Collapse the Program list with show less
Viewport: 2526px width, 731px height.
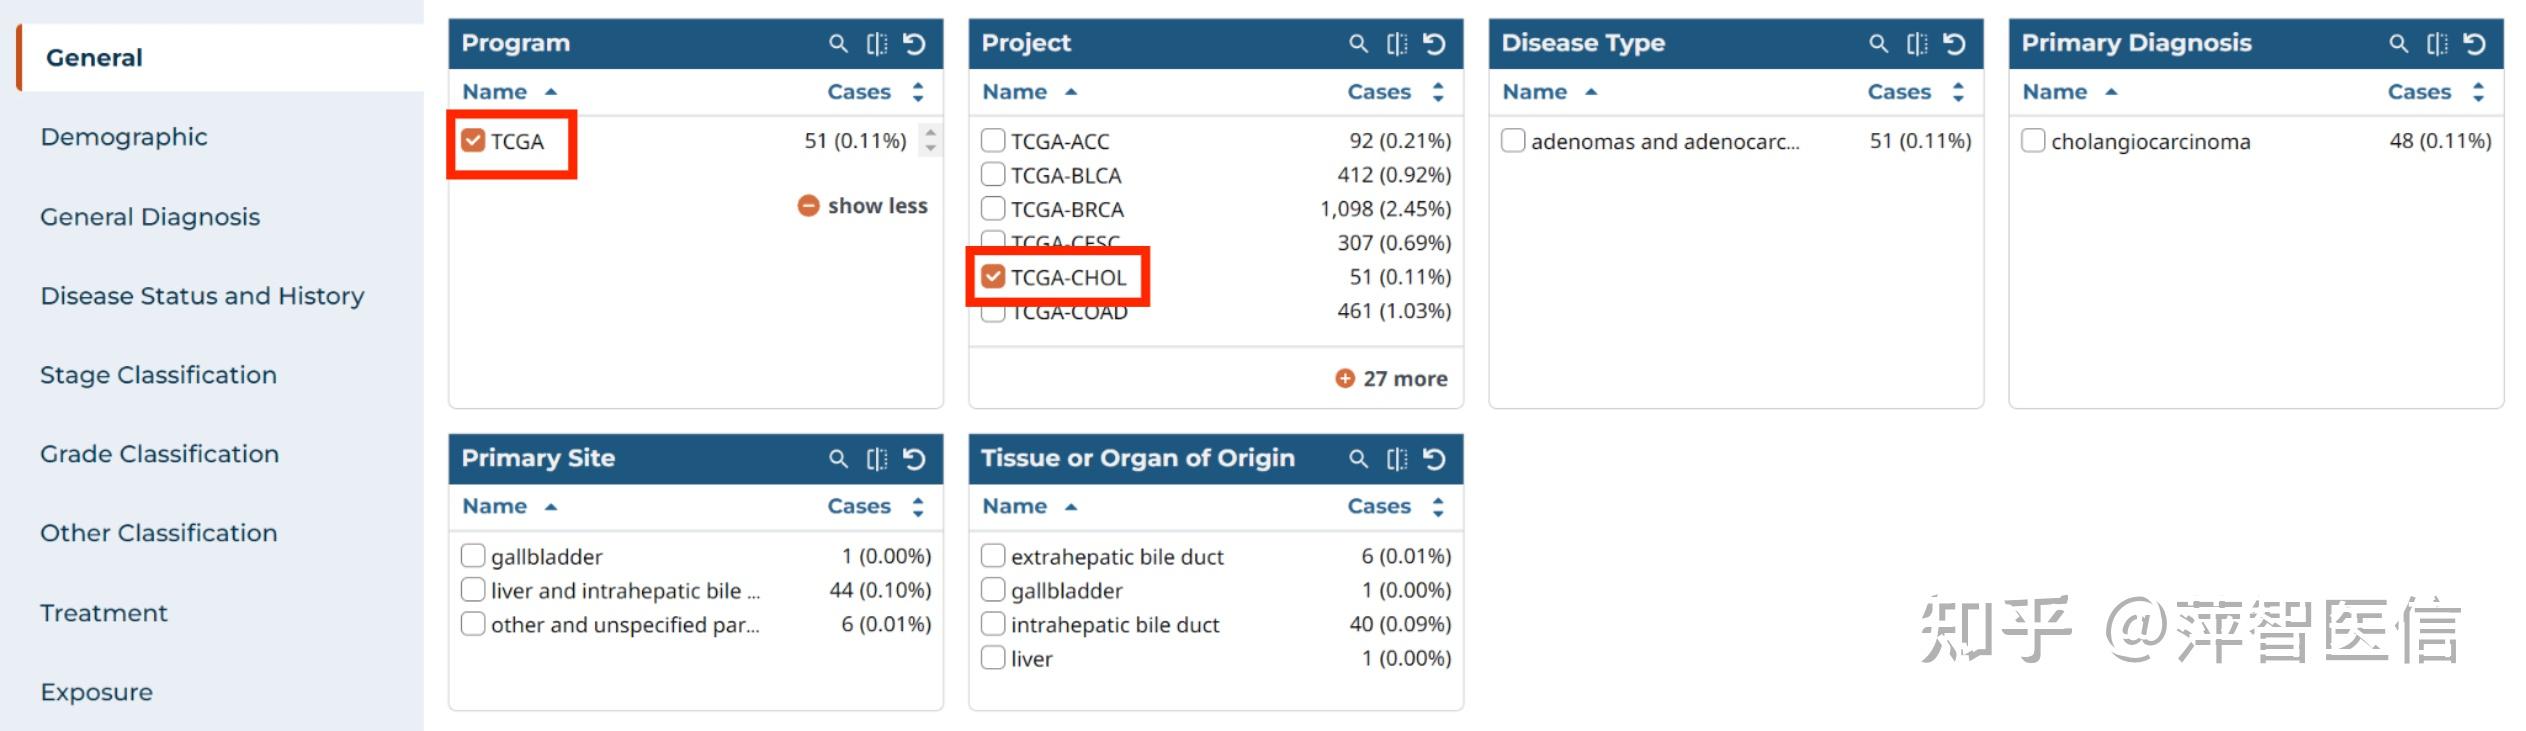(863, 206)
